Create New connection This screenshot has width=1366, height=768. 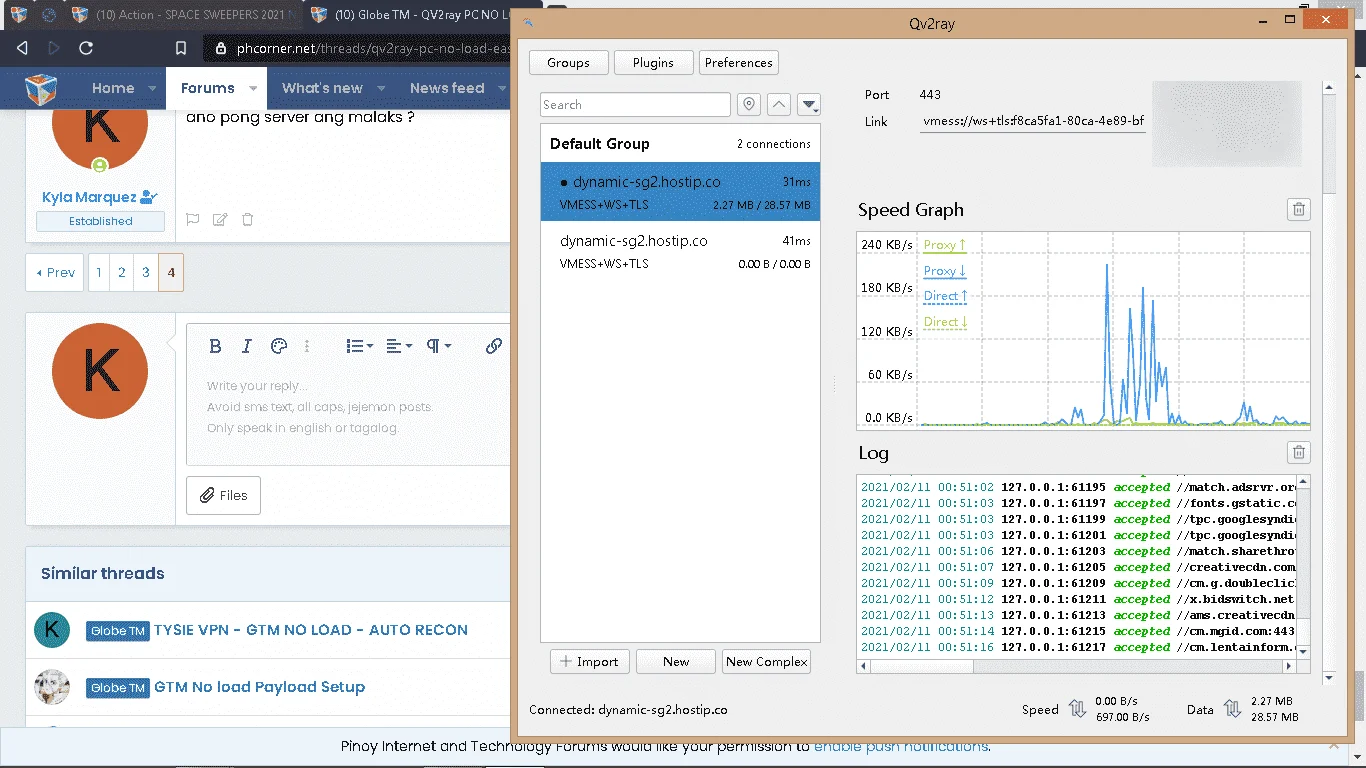click(676, 661)
